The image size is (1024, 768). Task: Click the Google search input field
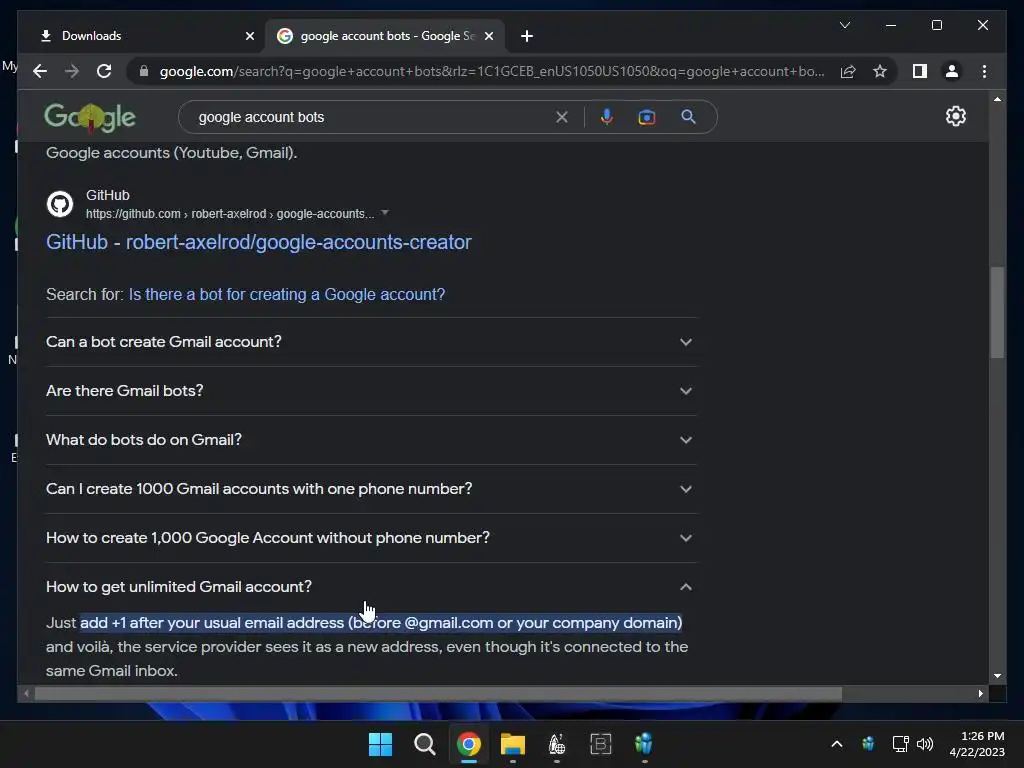click(x=372, y=117)
